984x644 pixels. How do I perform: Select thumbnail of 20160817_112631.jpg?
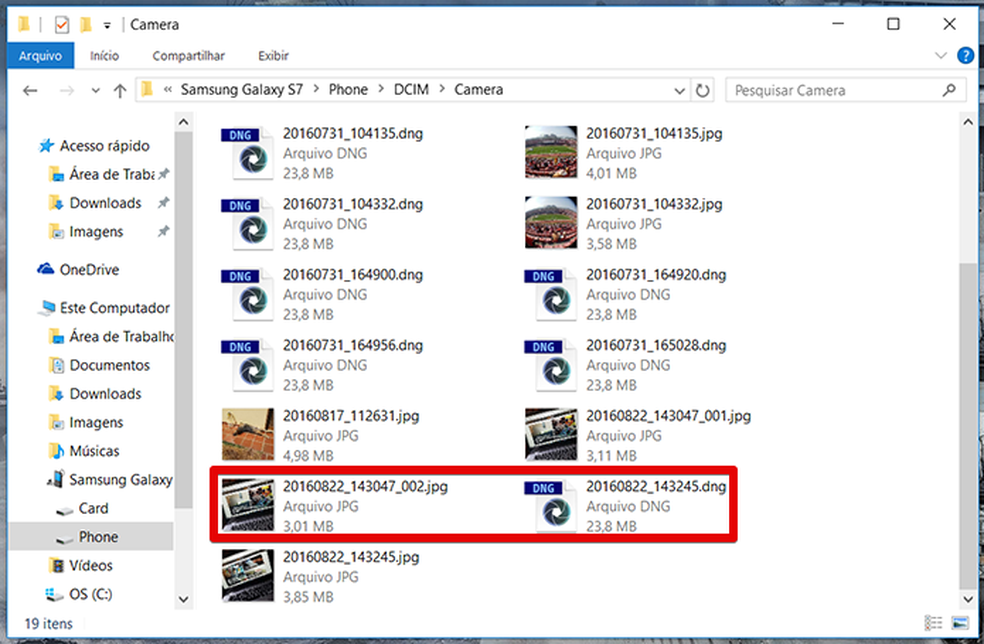(x=248, y=434)
